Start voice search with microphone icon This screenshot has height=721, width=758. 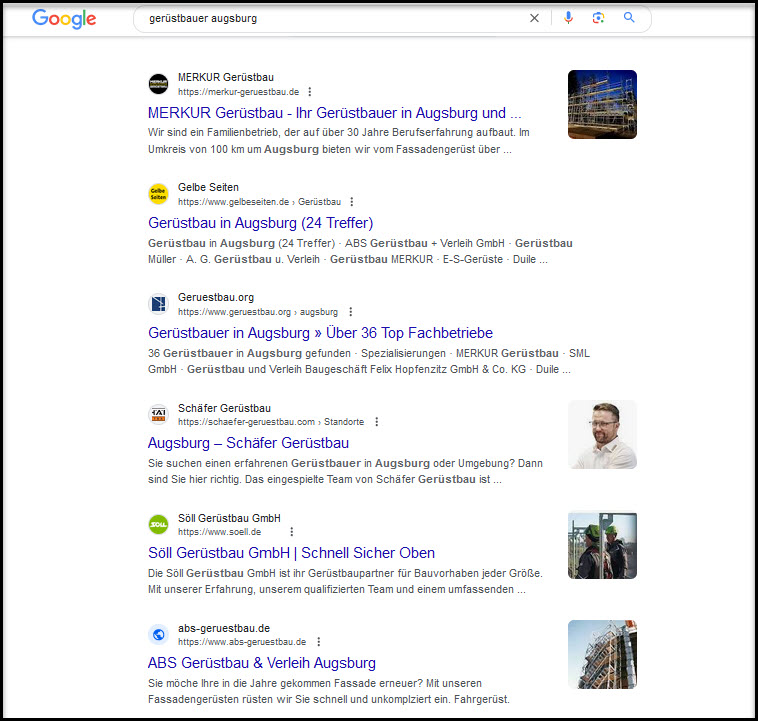(x=568, y=18)
